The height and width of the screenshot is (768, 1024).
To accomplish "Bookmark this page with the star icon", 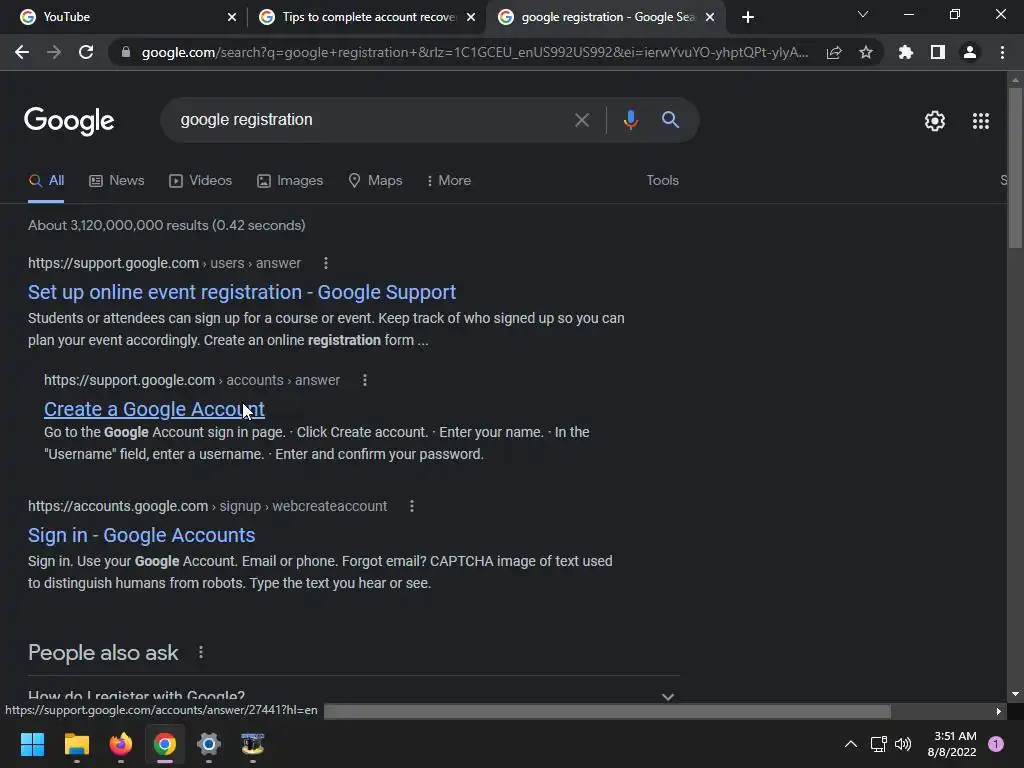I will [x=866, y=52].
